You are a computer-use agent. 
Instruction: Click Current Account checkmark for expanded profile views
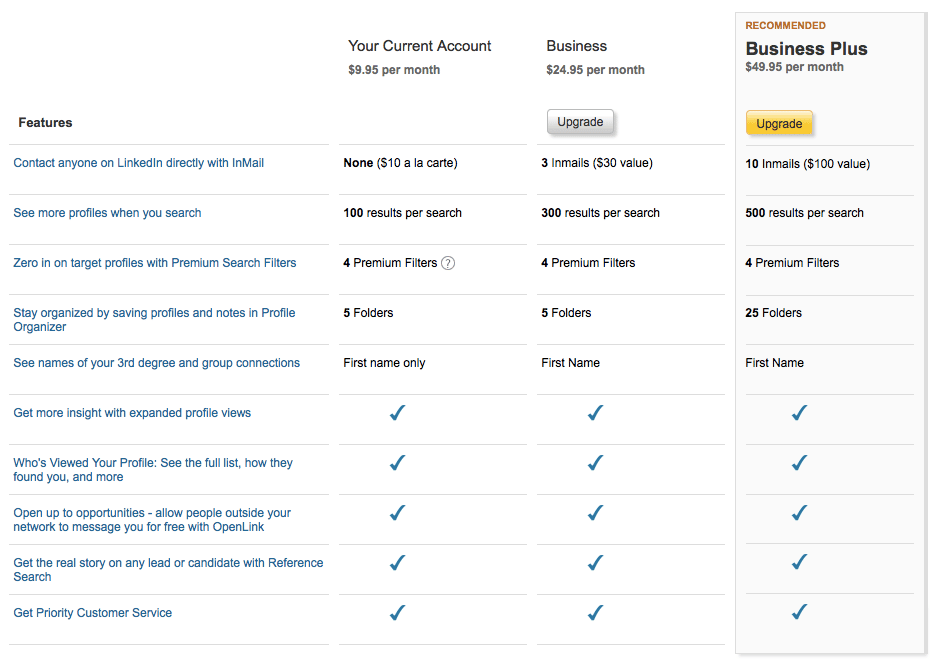[397, 412]
